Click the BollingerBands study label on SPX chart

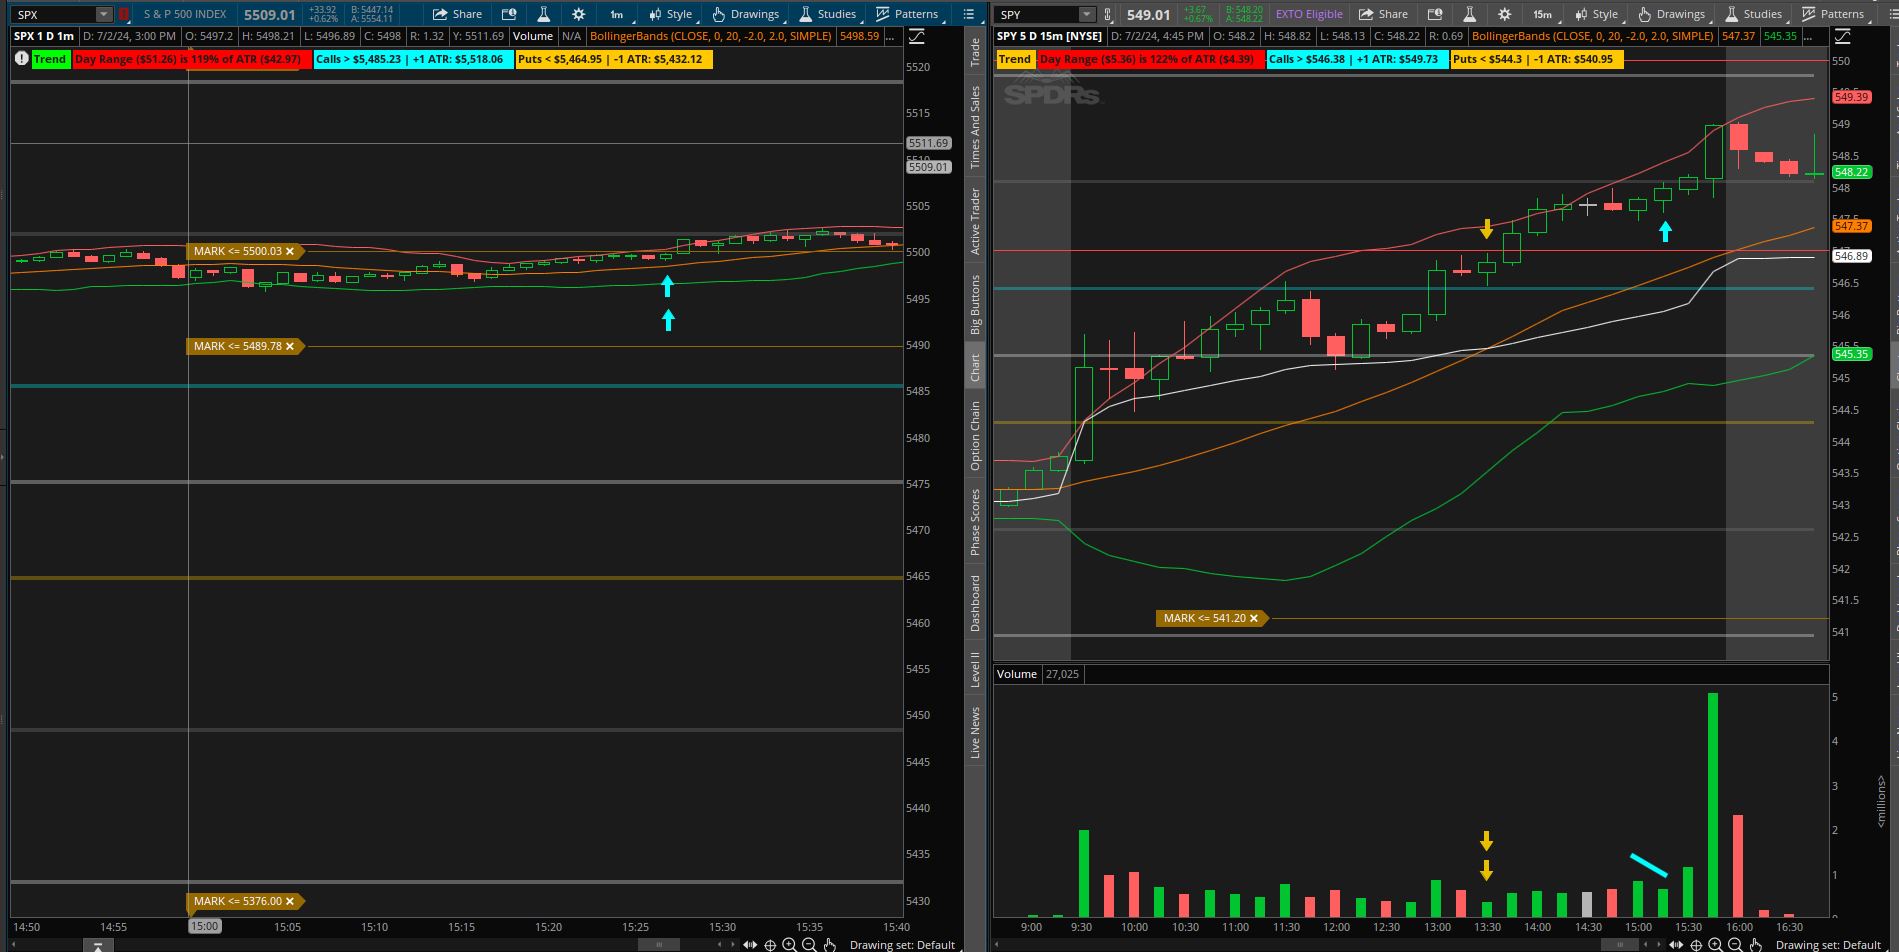point(711,36)
